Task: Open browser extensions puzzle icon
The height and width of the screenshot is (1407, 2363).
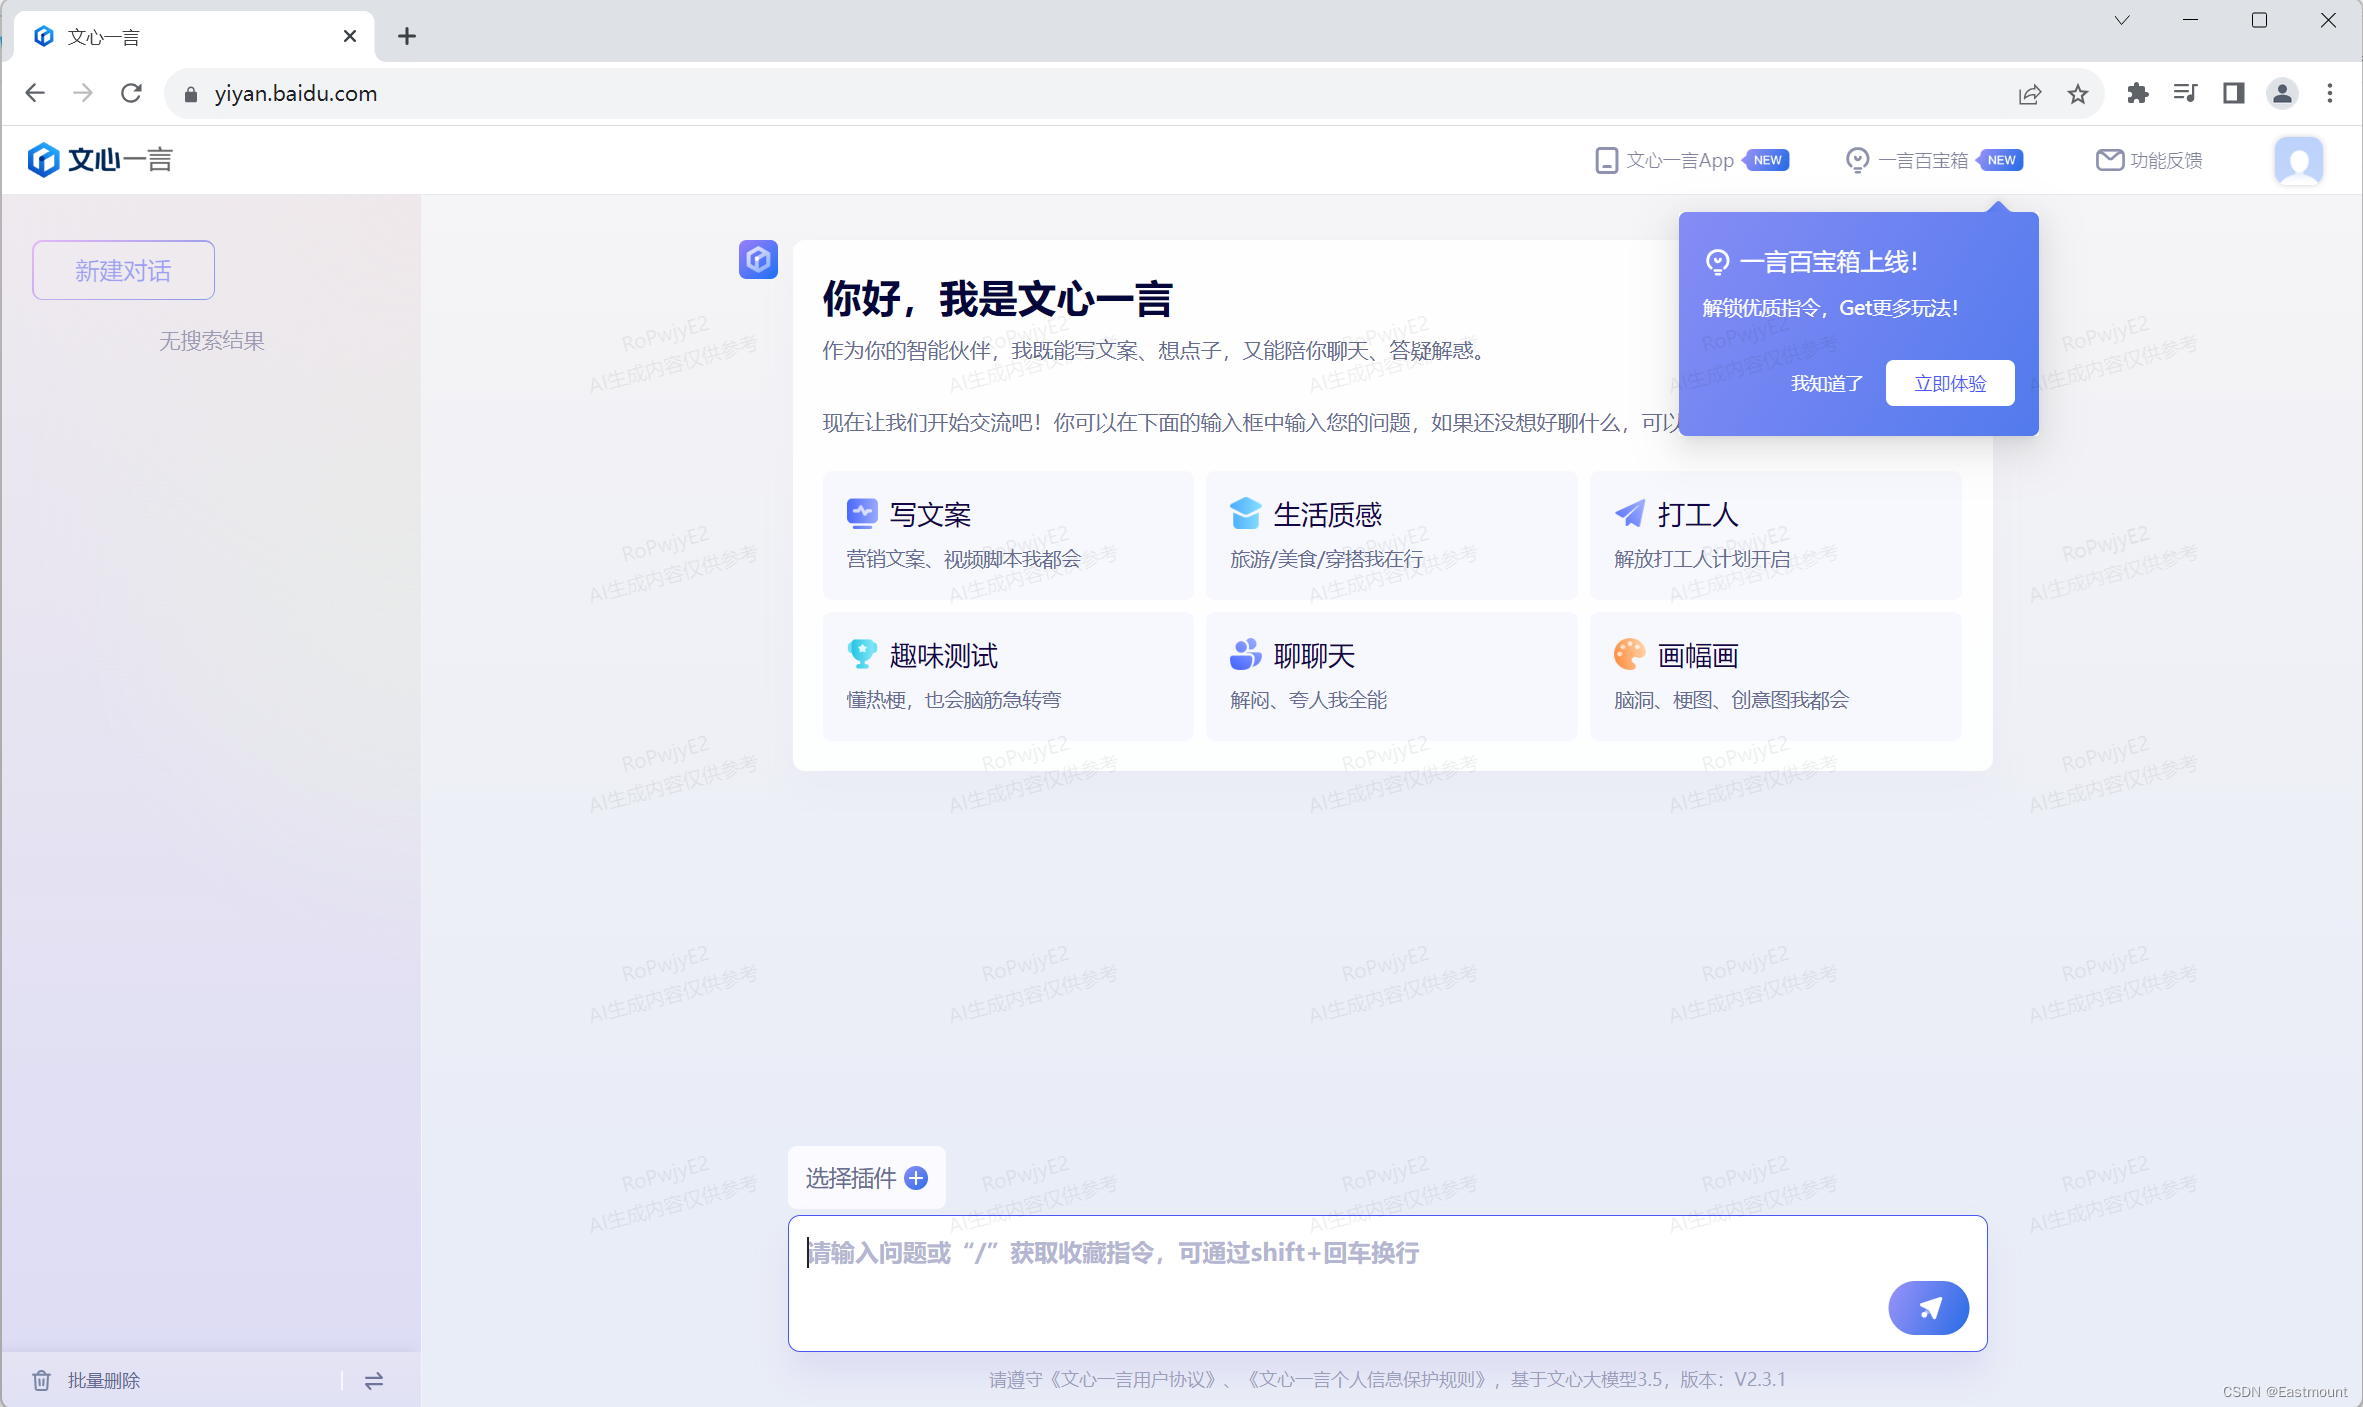Action: [2137, 94]
